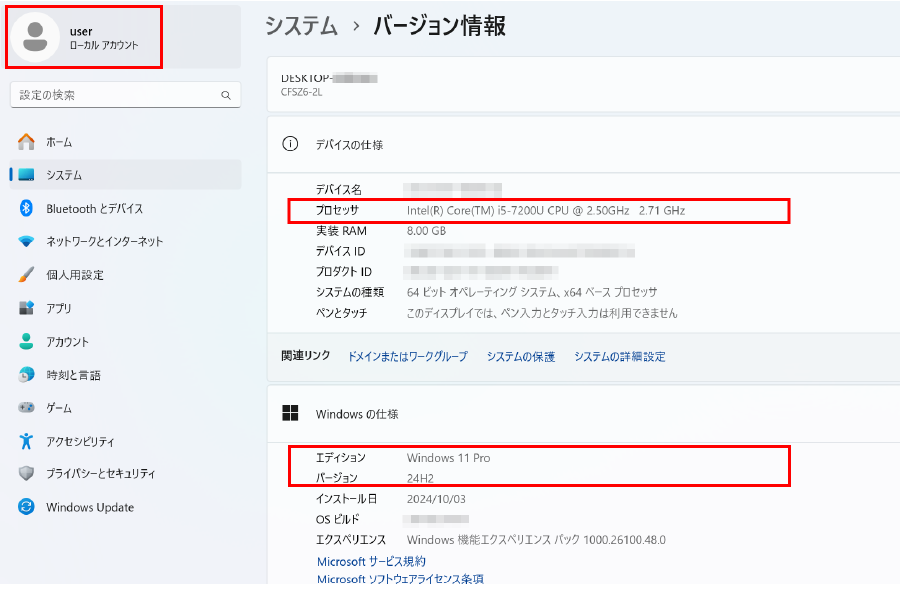Click the Bluetooth icon in sidebar
This screenshot has width=900, height=600.
tap(26, 208)
